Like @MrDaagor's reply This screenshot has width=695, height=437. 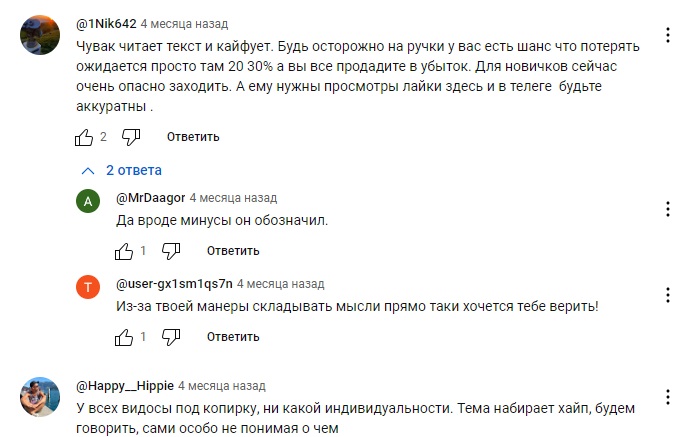point(124,250)
